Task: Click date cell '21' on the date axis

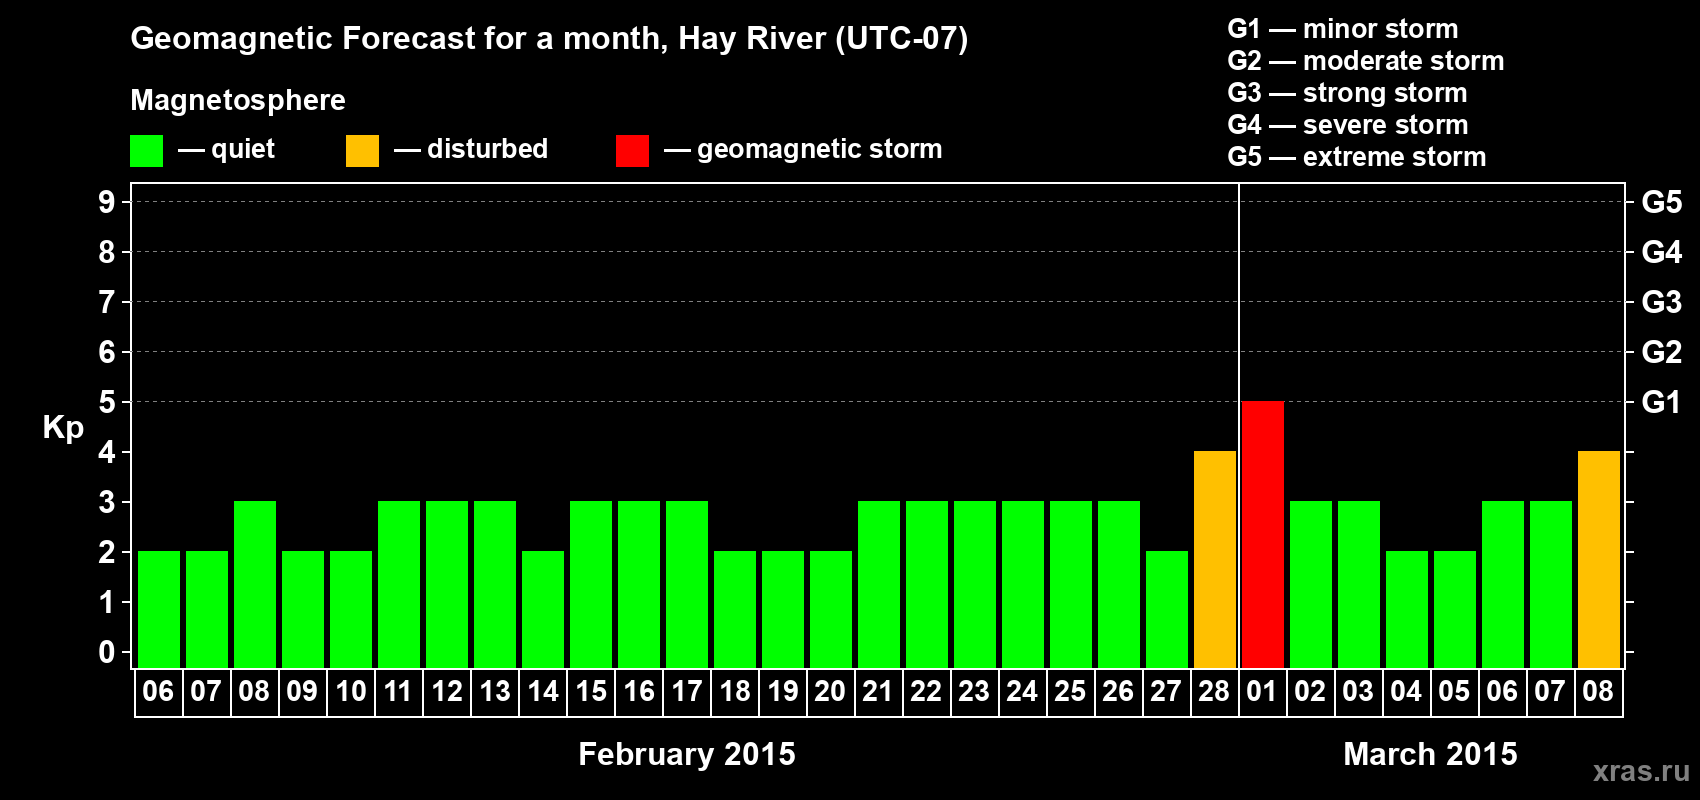Action: [878, 692]
